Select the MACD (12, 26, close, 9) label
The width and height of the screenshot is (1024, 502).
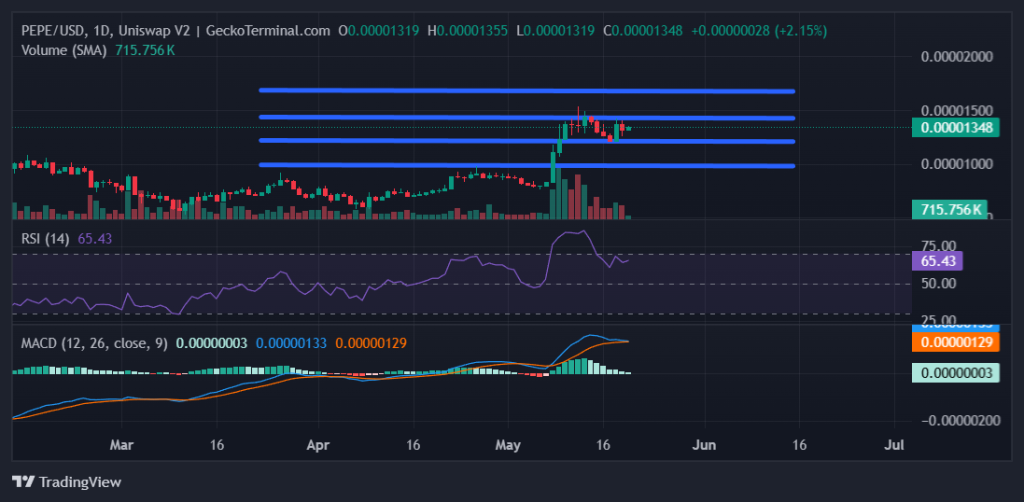click(x=92, y=344)
